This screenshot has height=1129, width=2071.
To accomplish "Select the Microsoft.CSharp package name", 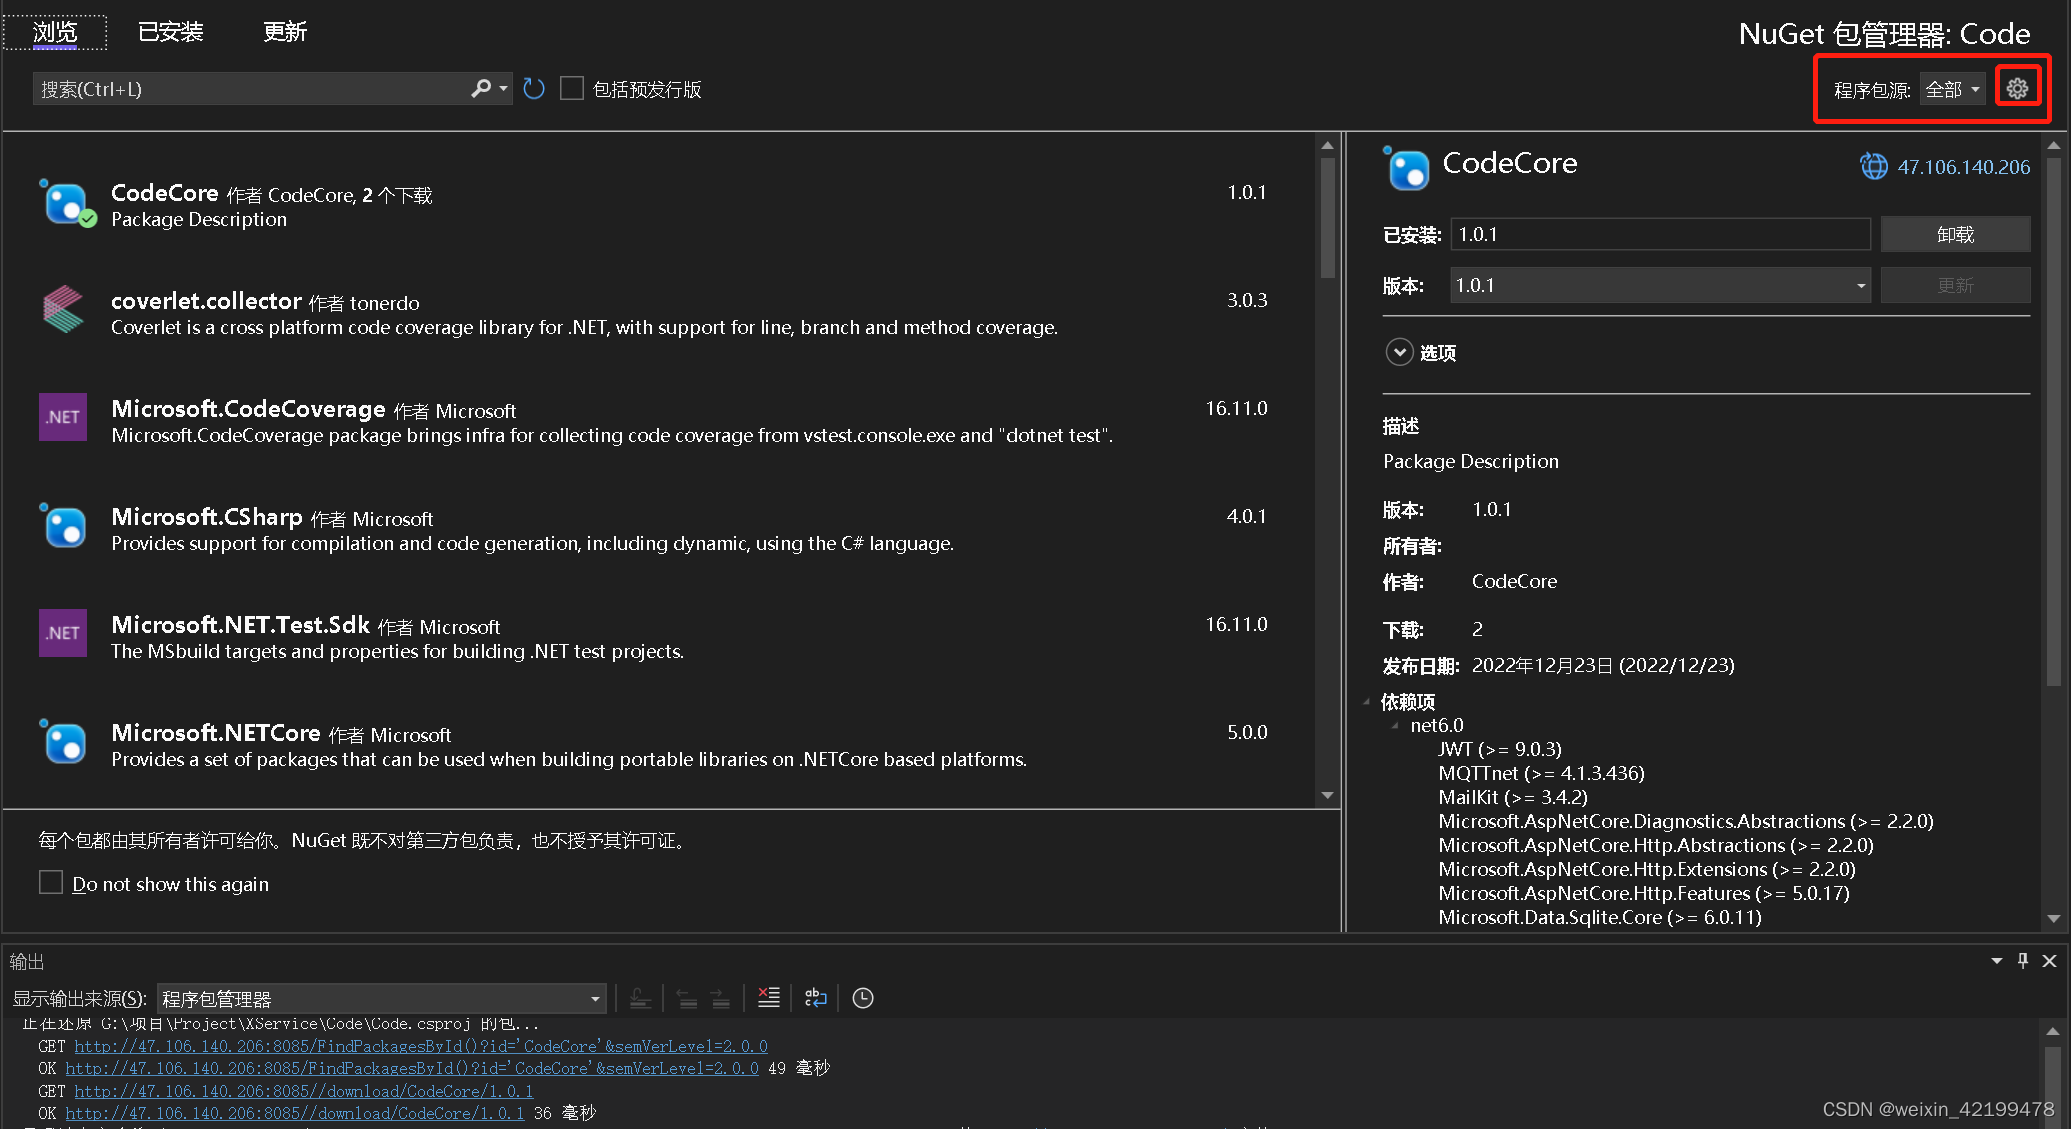I will pos(206,517).
